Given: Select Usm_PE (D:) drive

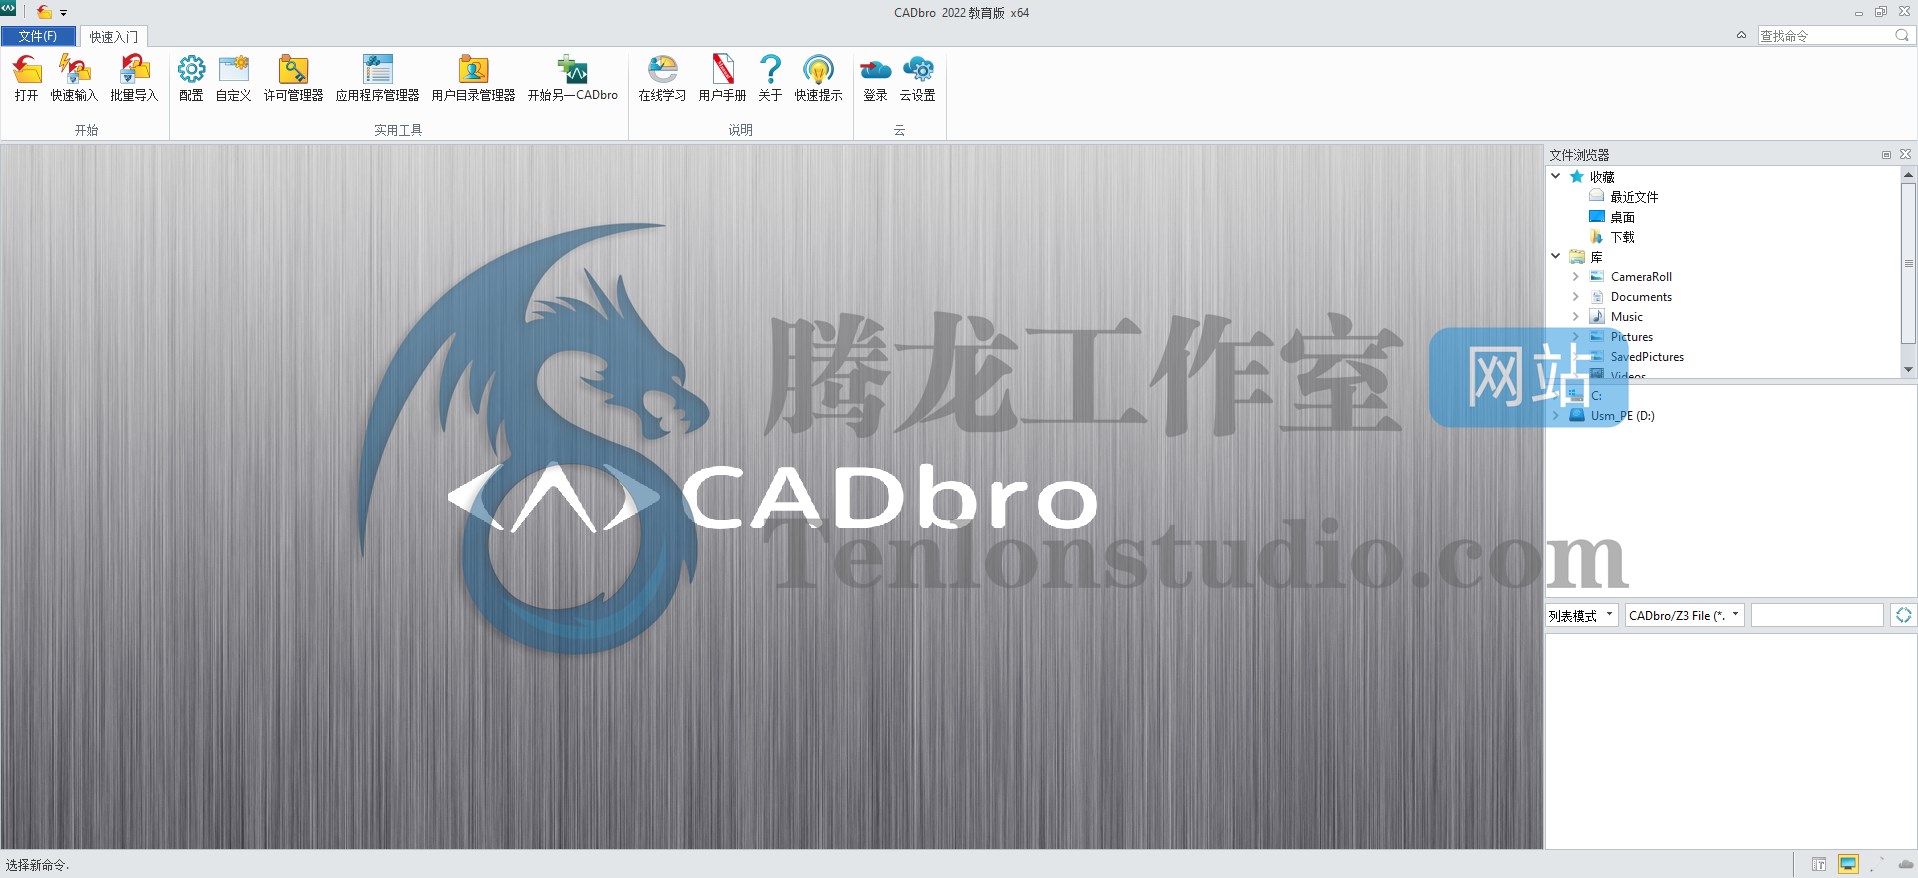Looking at the screenshot, I should [1622, 416].
